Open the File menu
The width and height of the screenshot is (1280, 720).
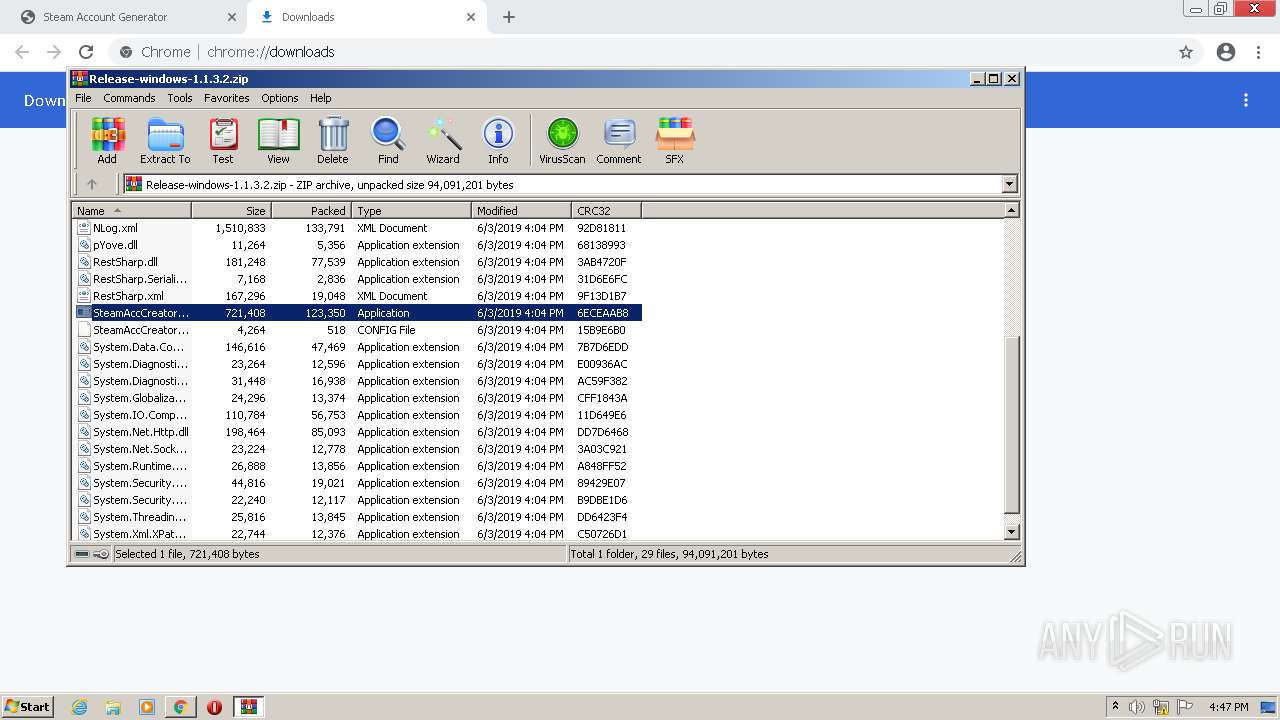[x=83, y=98]
